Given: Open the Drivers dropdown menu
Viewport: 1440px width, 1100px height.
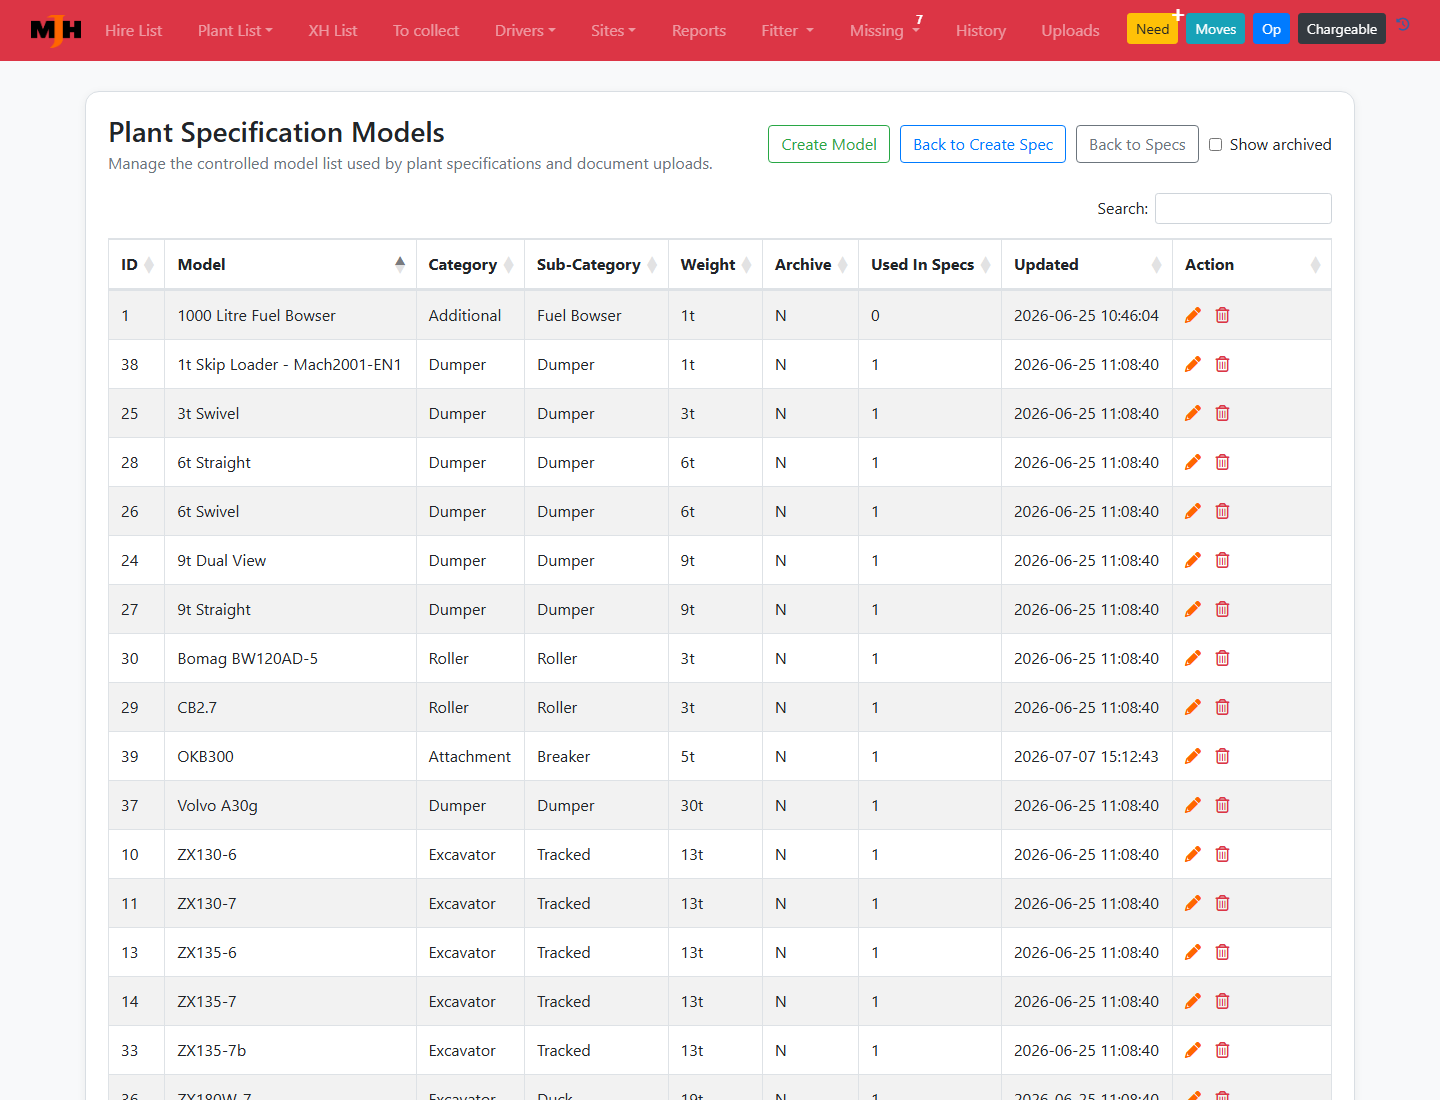Looking at the screenshot, I should point(525,31).
